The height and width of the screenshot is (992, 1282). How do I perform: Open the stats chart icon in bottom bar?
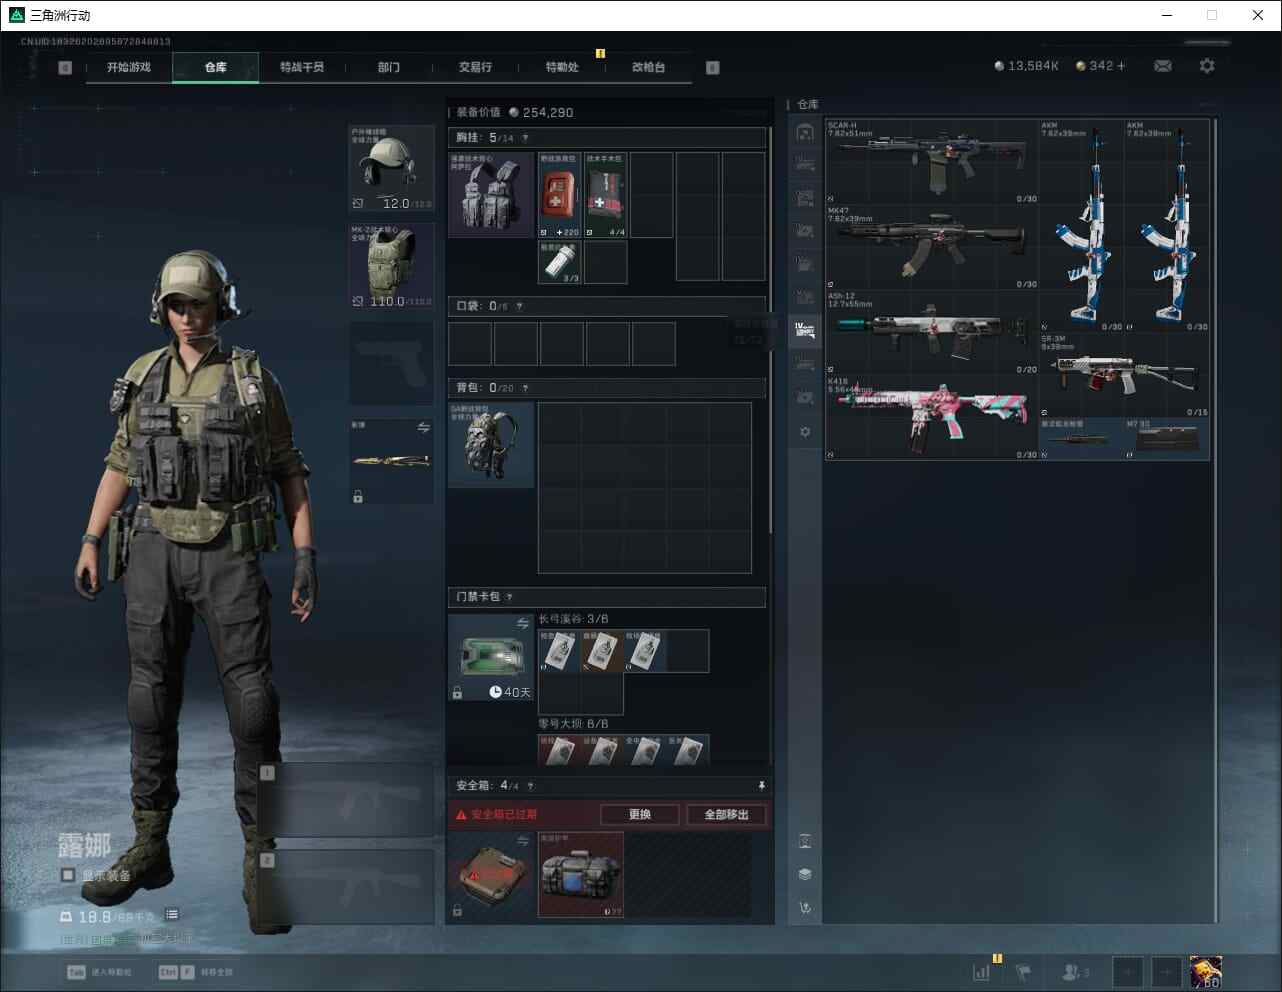[x=982, y=972]
